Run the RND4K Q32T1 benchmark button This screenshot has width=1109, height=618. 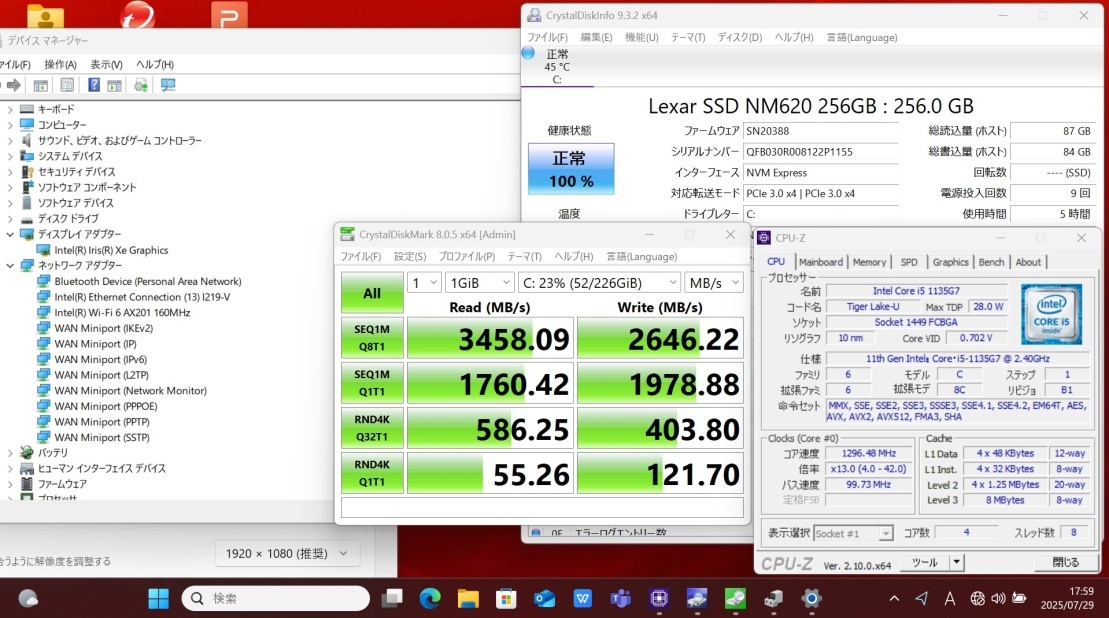372,428
